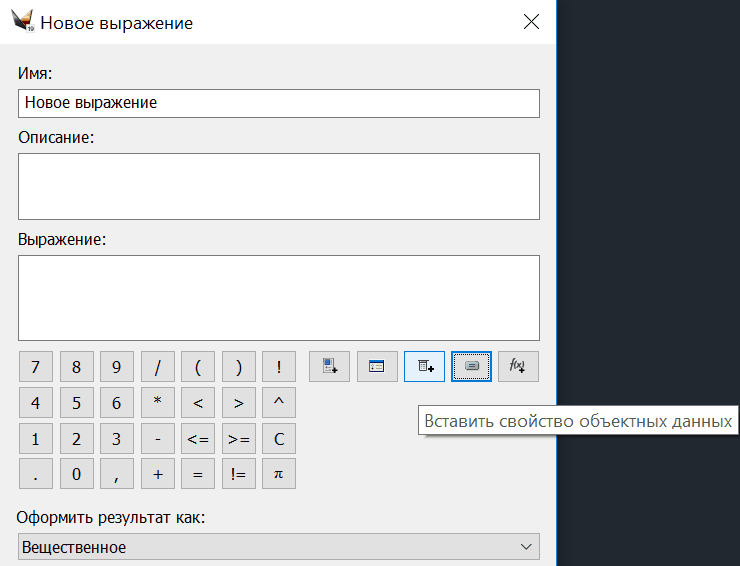Click the form window icon button
Viewport: 740px width, 566px height.
click(x=377, y=367)
